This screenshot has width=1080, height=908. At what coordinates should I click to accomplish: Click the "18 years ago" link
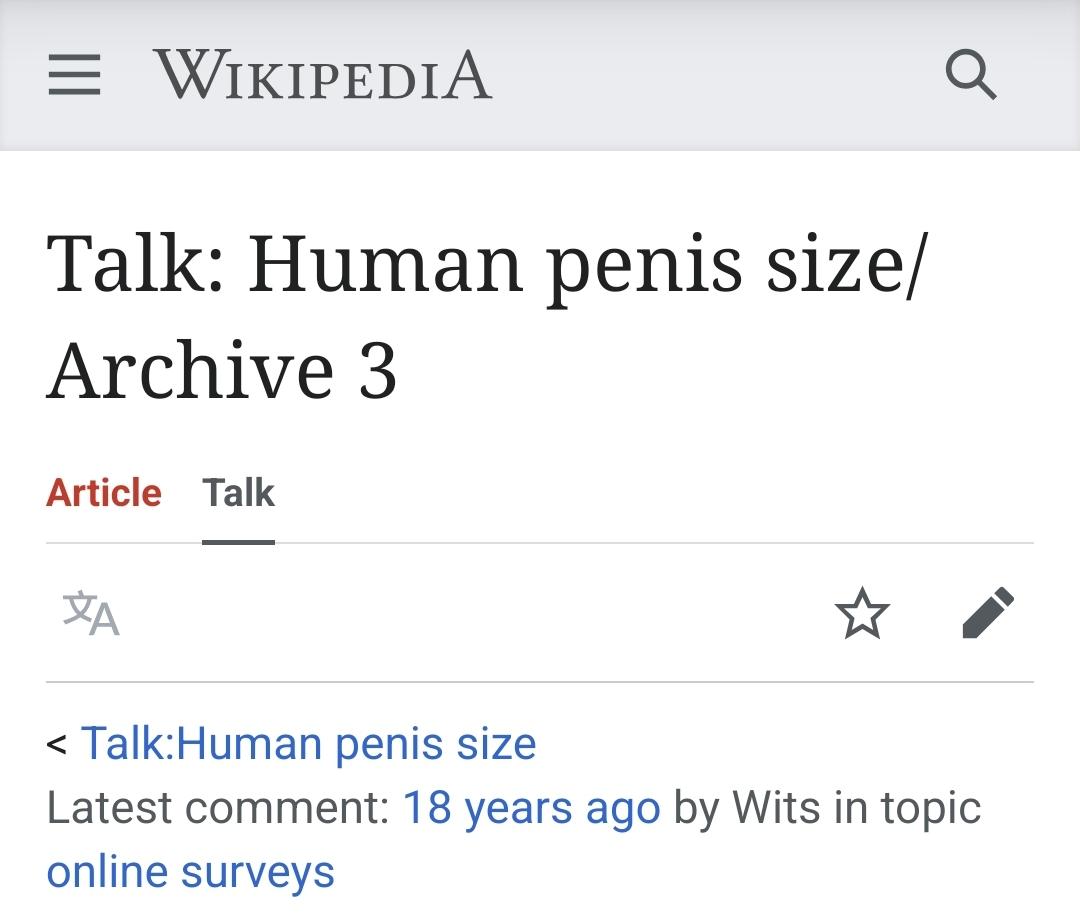531,808
